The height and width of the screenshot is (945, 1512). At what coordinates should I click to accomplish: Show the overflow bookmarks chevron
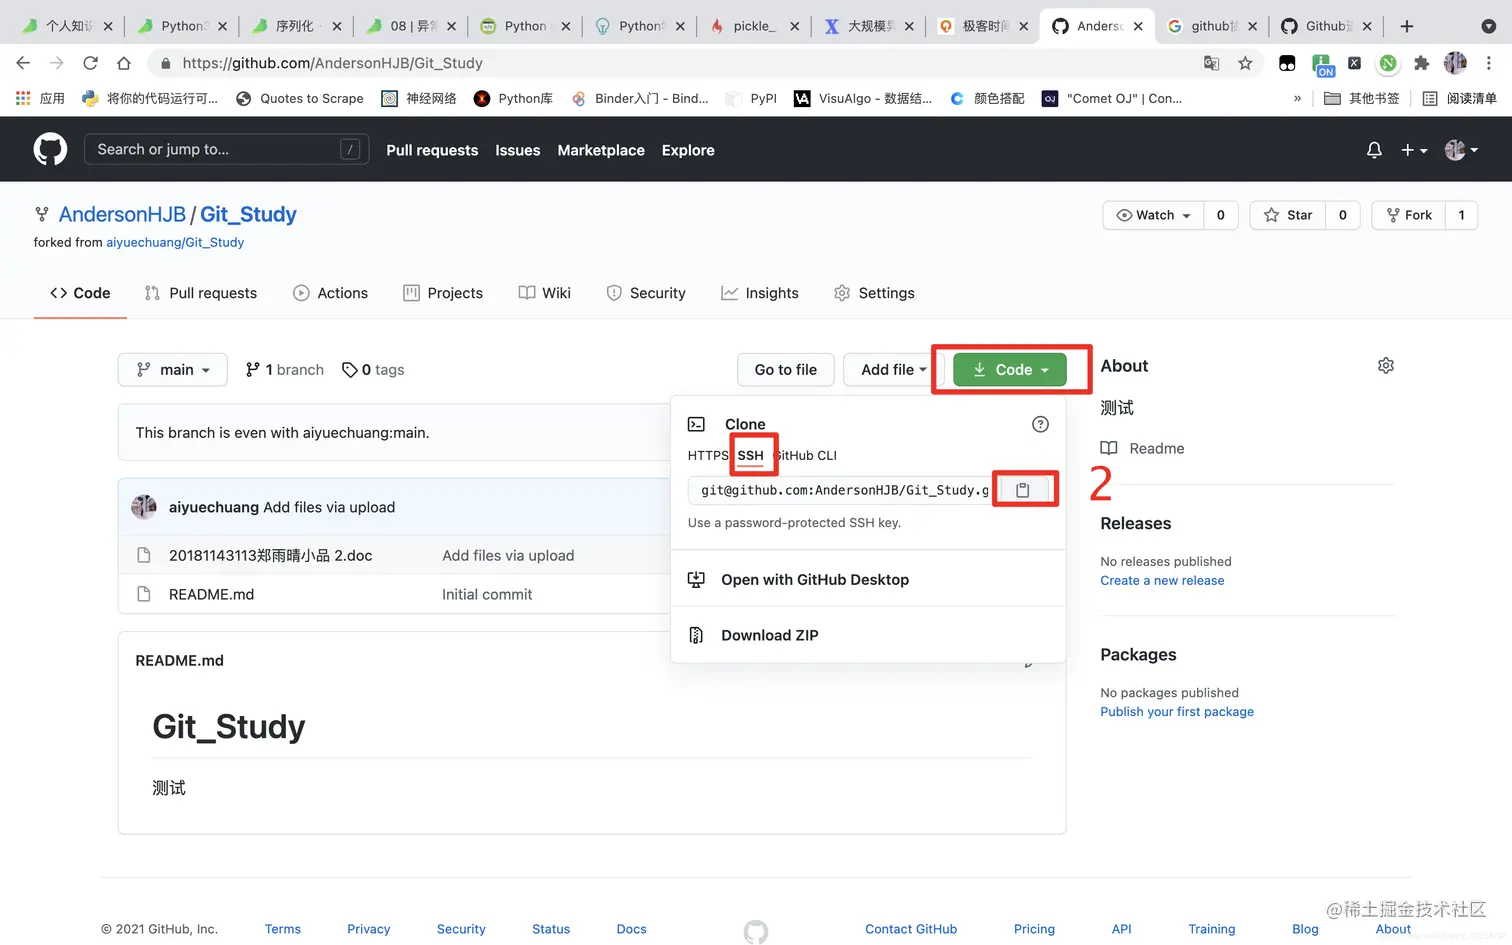[1298, 98]
